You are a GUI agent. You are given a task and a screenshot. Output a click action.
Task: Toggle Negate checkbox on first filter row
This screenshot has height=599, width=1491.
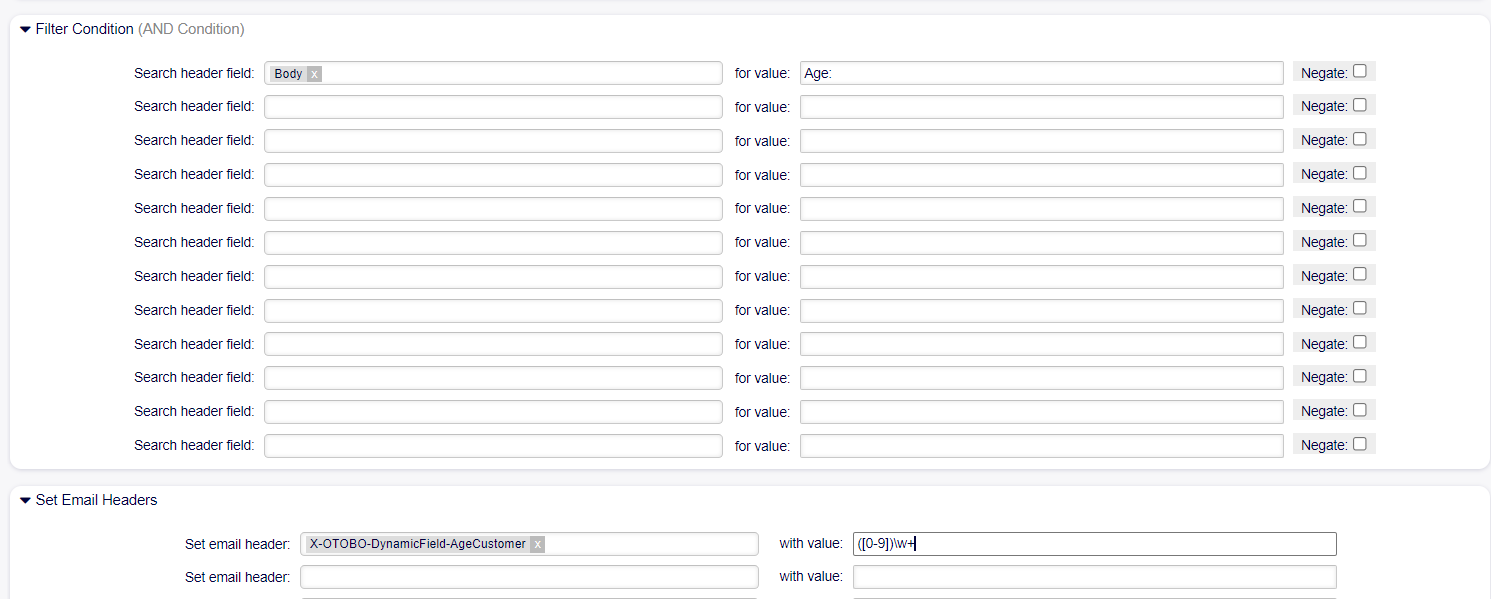point(1359,71)
